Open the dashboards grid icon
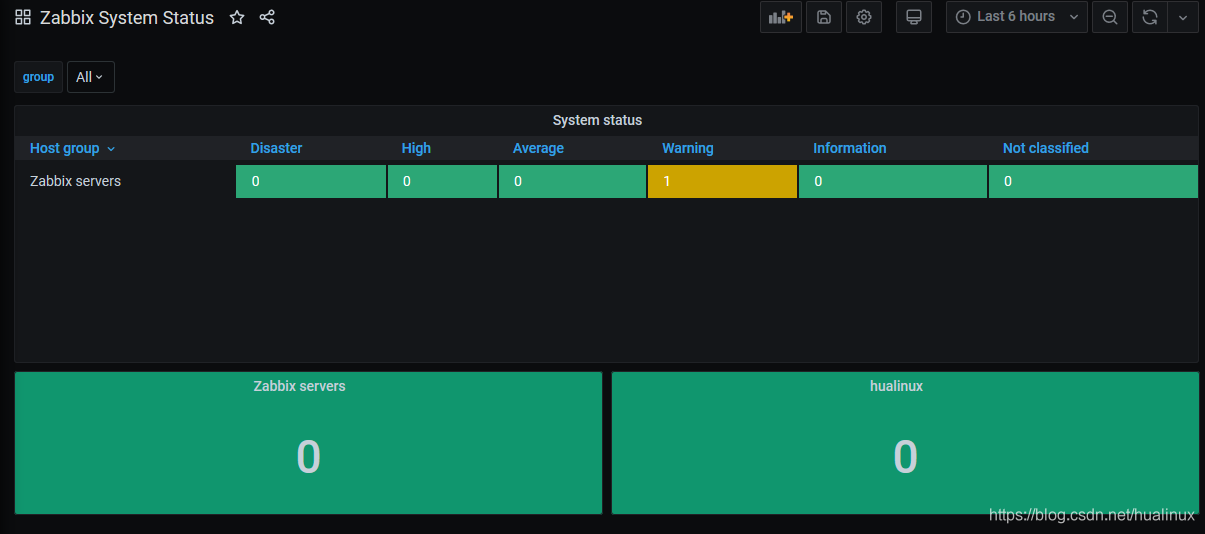 pyautogui.click(x=23, y=18)
